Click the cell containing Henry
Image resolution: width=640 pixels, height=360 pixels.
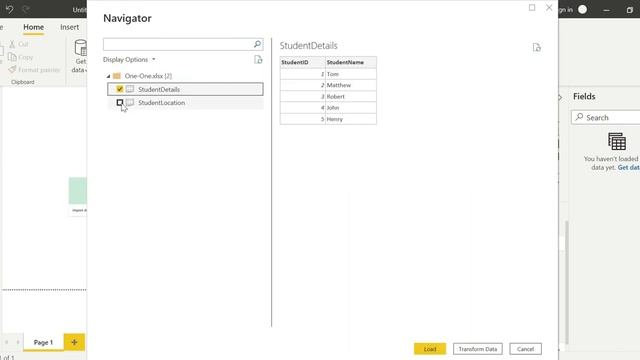[351, 119]
